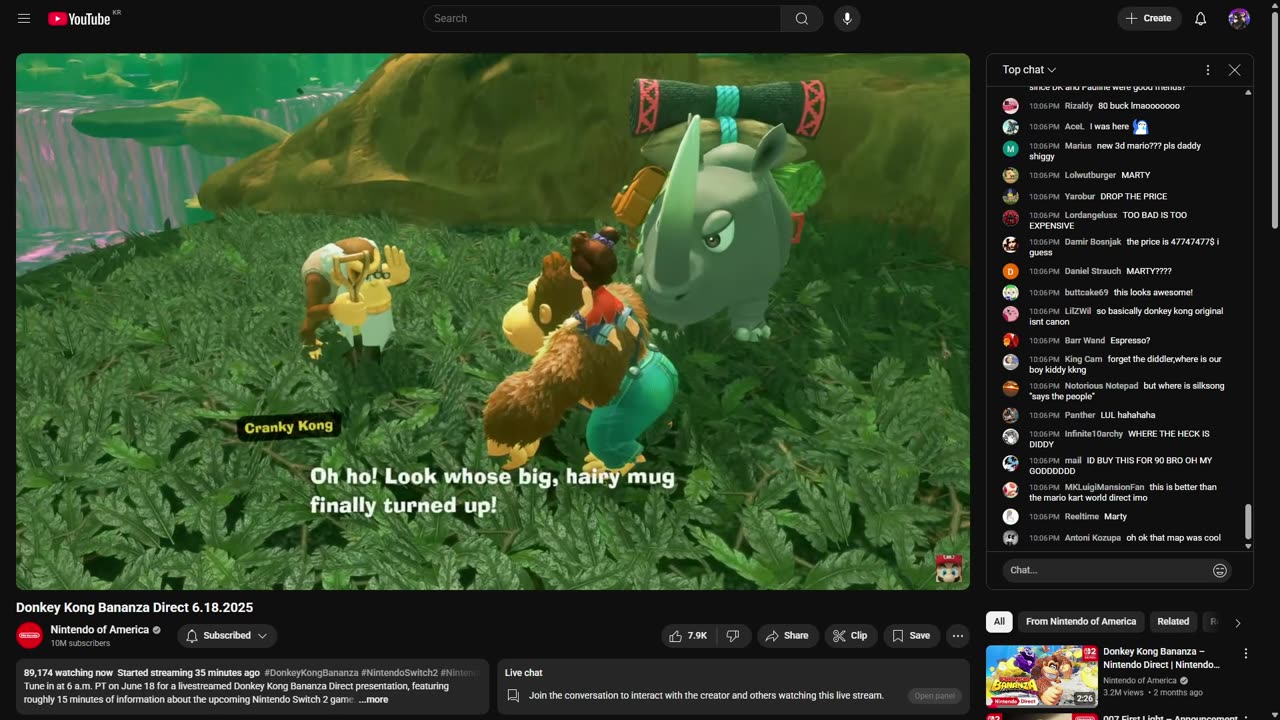Click the Marius chat avatar
Viewport: 1280px width, 720px height.
click(x=1011, y=148)
